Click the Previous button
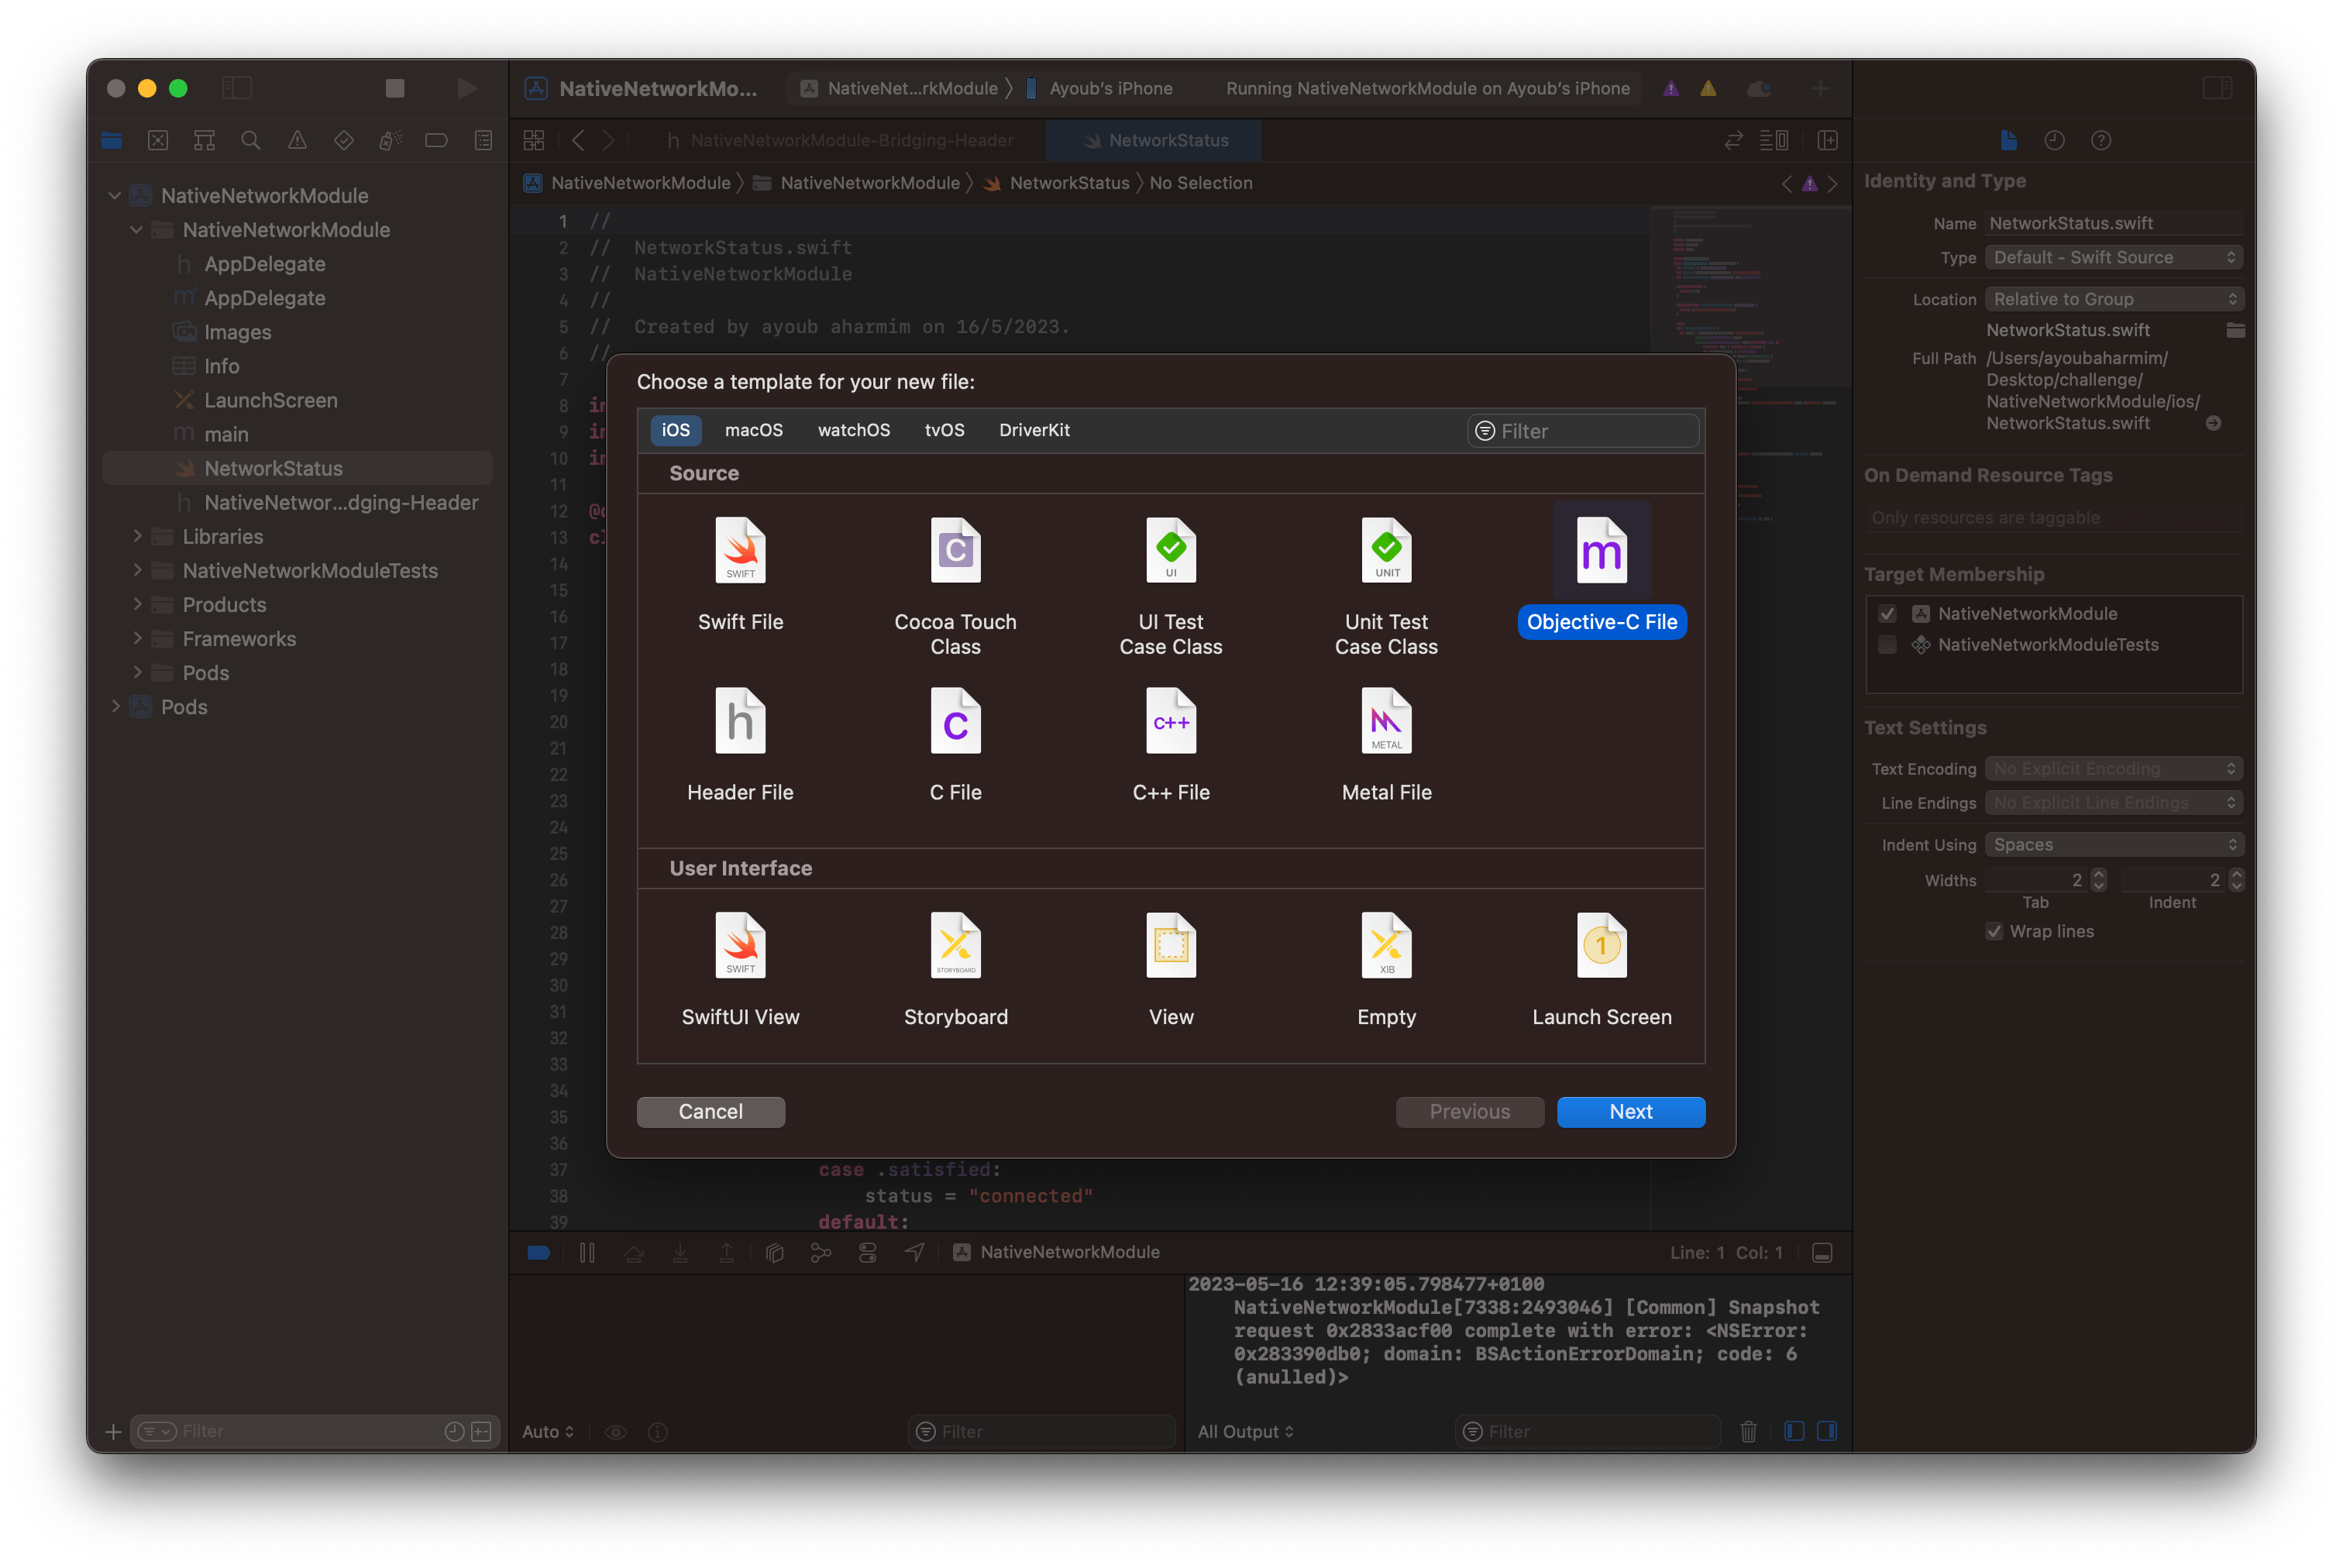The image size is (2343, 1568). point(1469,1112)
